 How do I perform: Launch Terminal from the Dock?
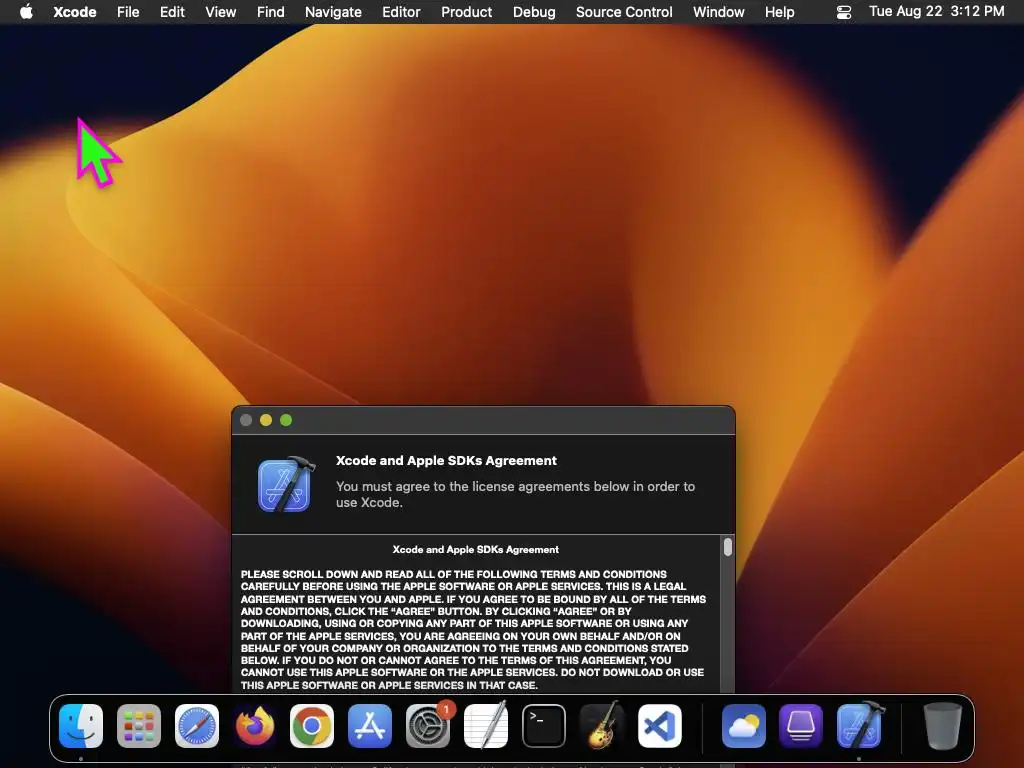click(543, 726)
